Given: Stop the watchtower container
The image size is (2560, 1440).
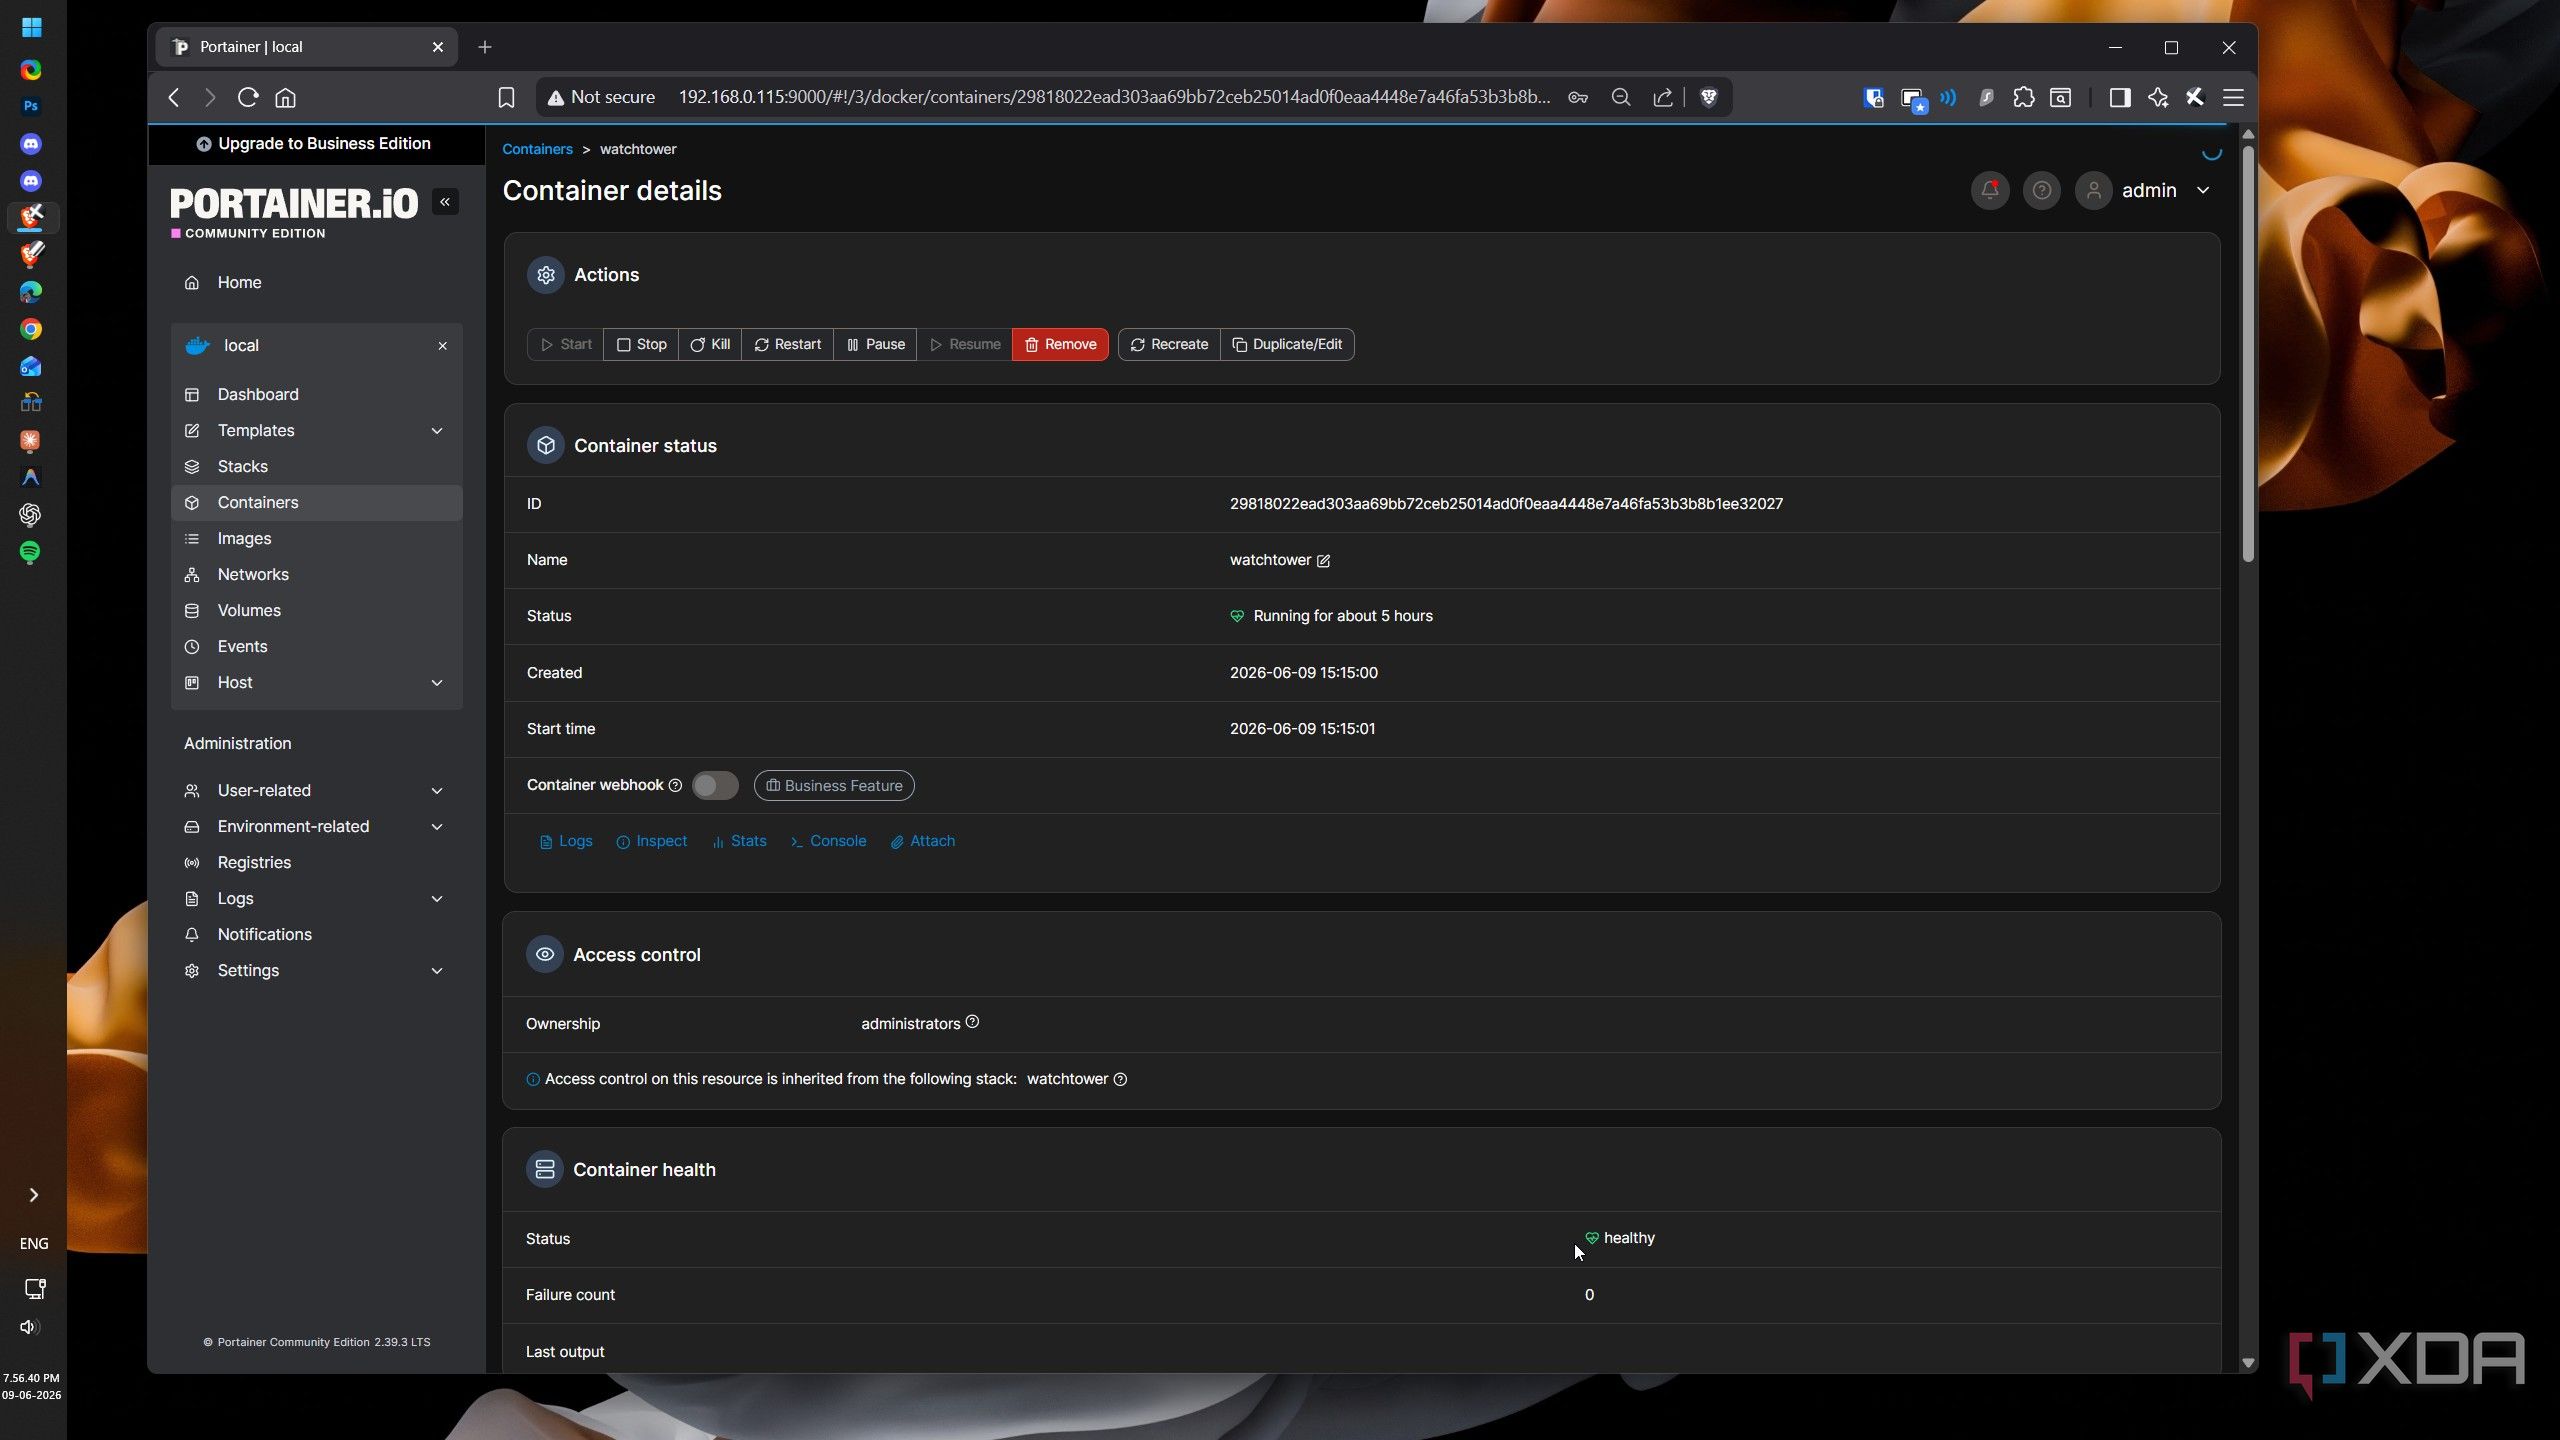Looking at the screenshot, I should tap(641, 344).
